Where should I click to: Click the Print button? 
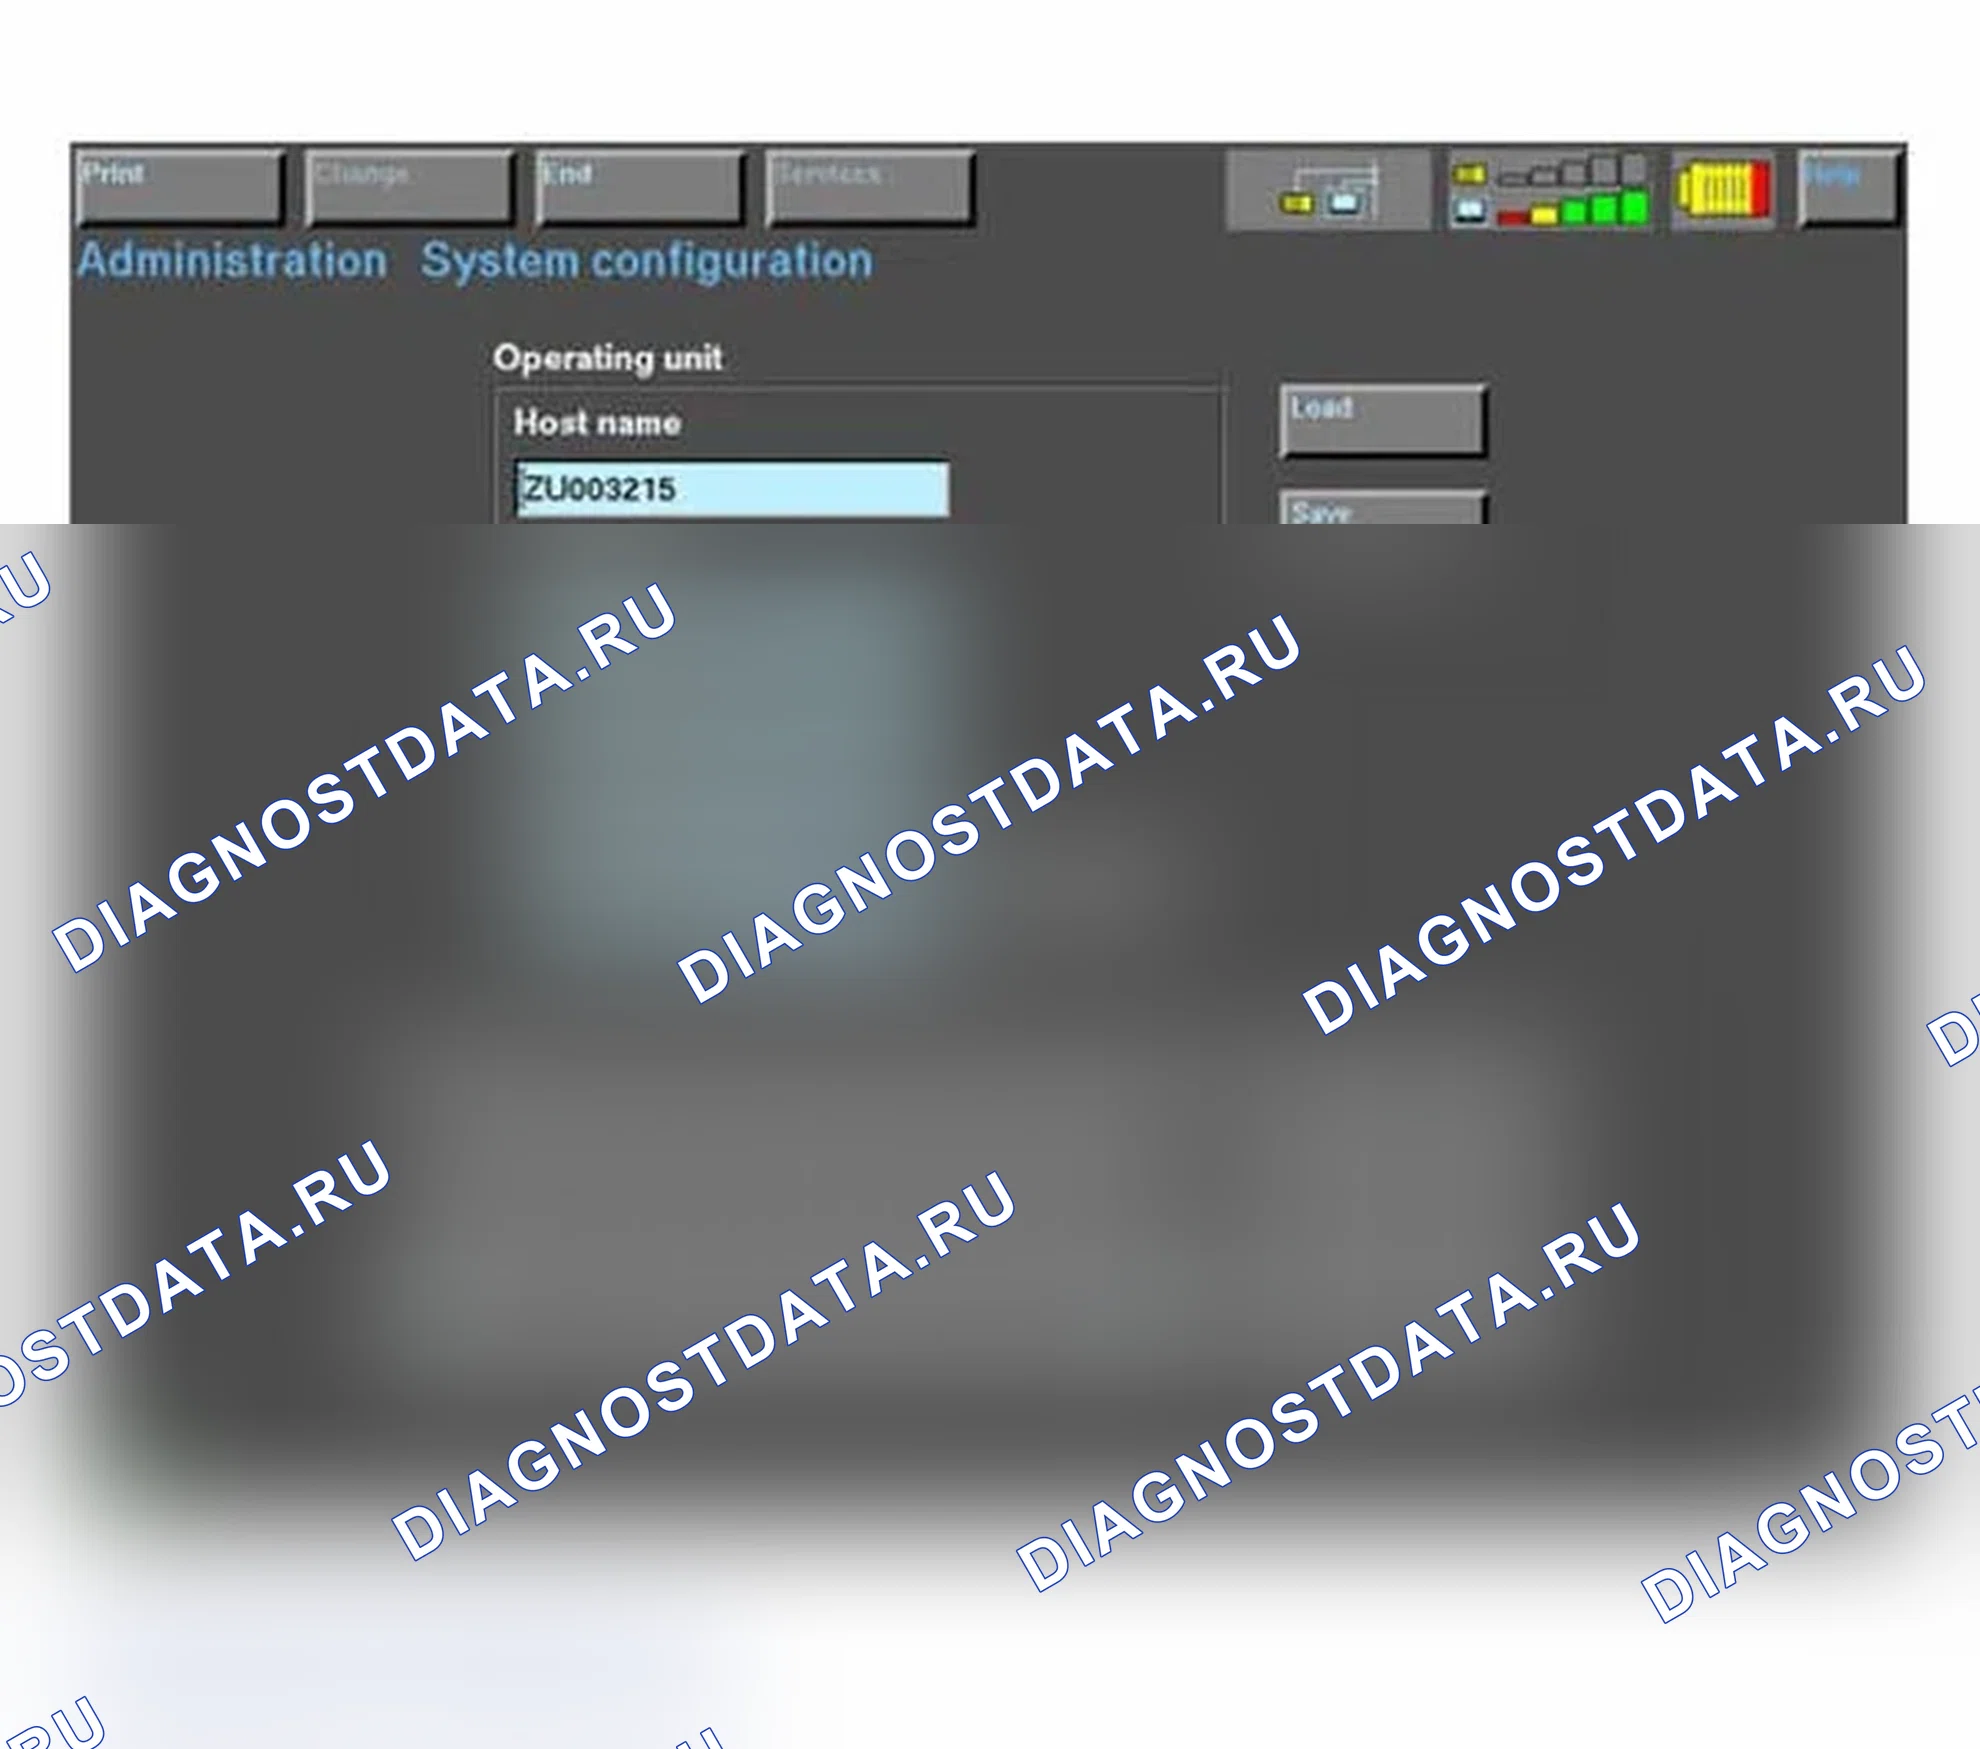[x=181, y=188]
